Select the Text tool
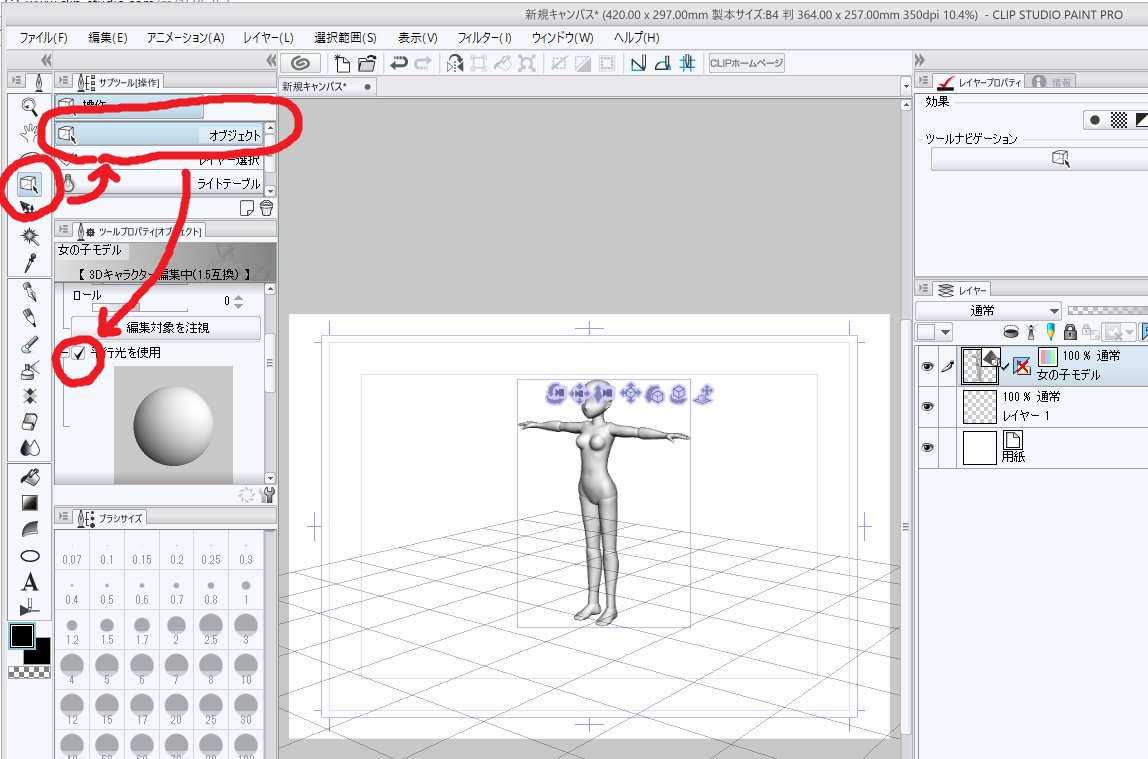This screenshot has height=759, width=1148. pos(29,582)
